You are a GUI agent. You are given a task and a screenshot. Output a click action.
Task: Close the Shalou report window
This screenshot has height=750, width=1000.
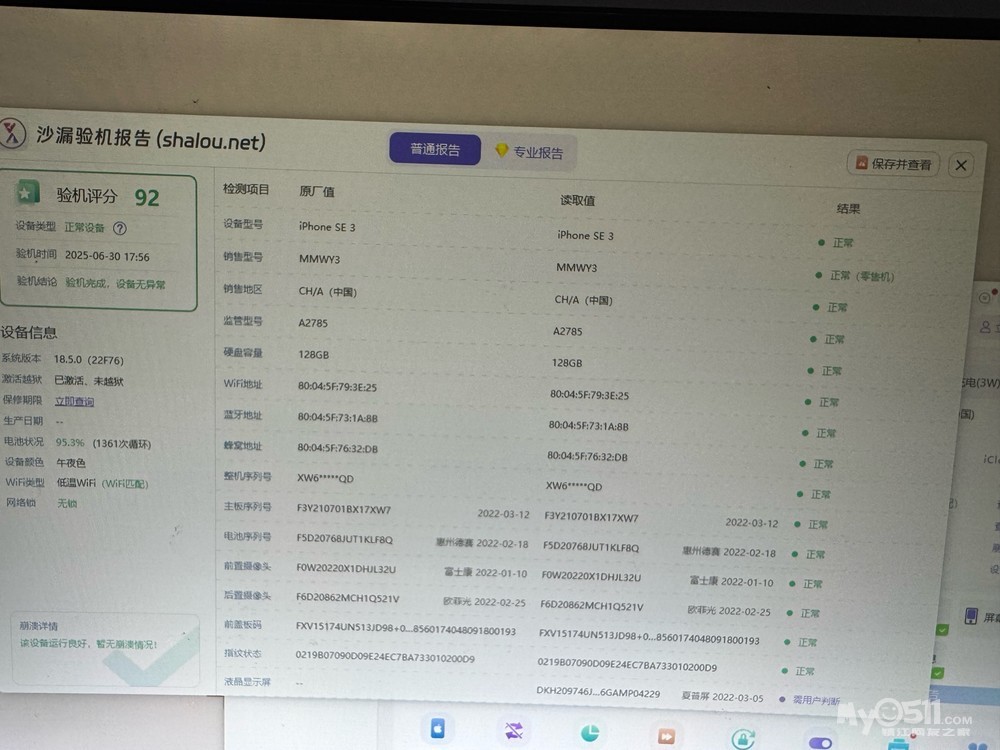[x=960, y=166]
